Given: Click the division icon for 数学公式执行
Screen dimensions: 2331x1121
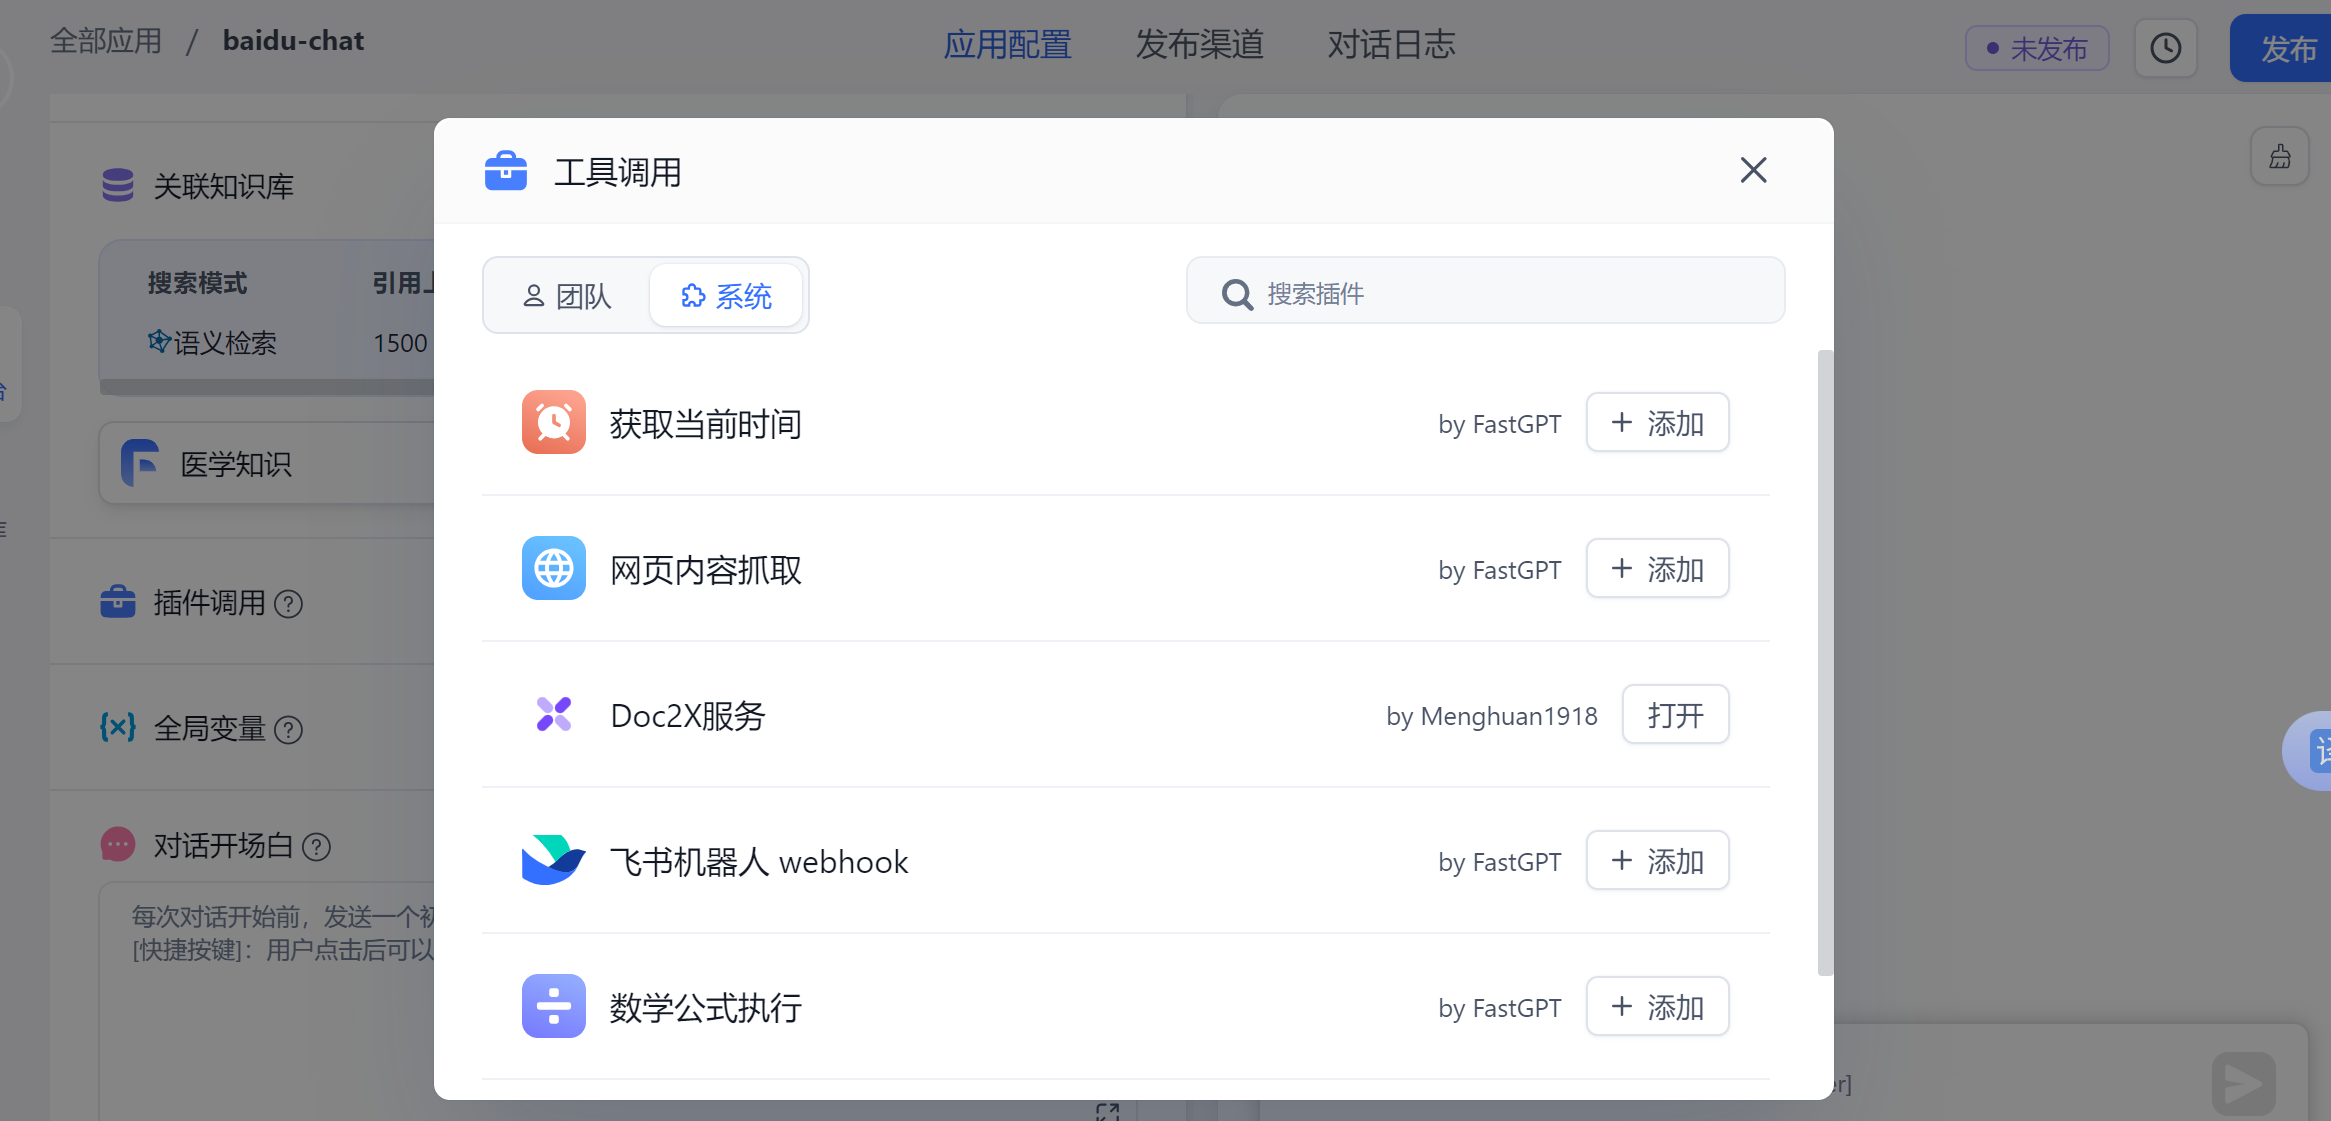Looking at the screenshot, I should tap(553, 1006).
